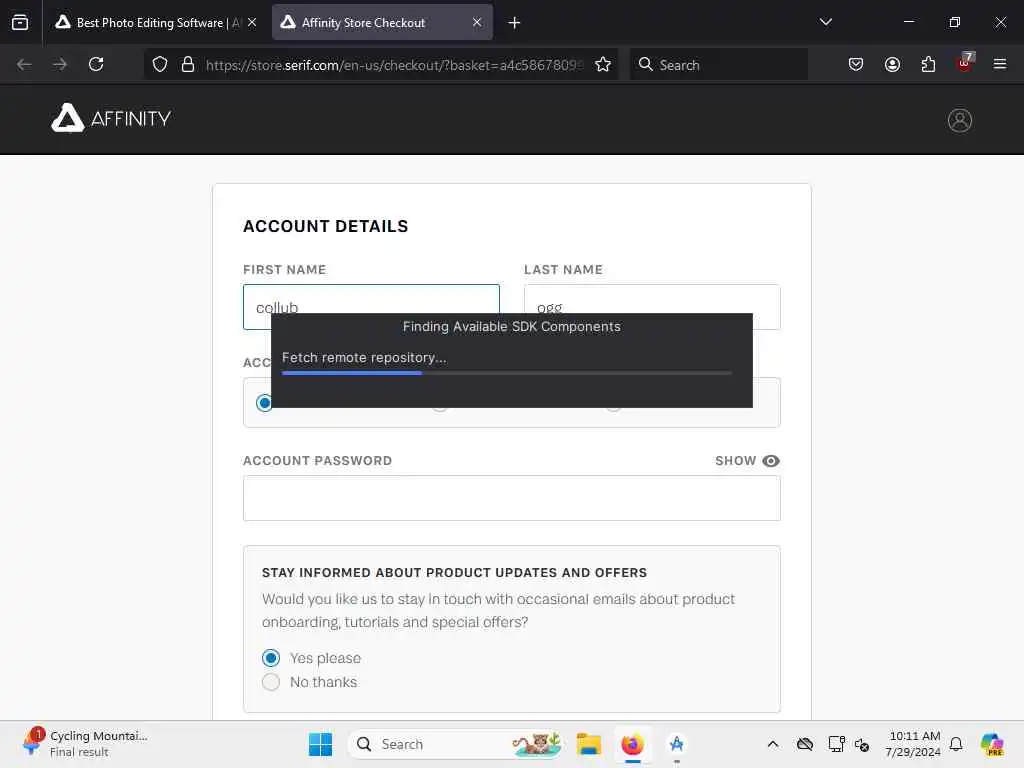Reload the current page
Image resolution: width=1024 pixels, height=768 pixels.
(x=96, y=64)
